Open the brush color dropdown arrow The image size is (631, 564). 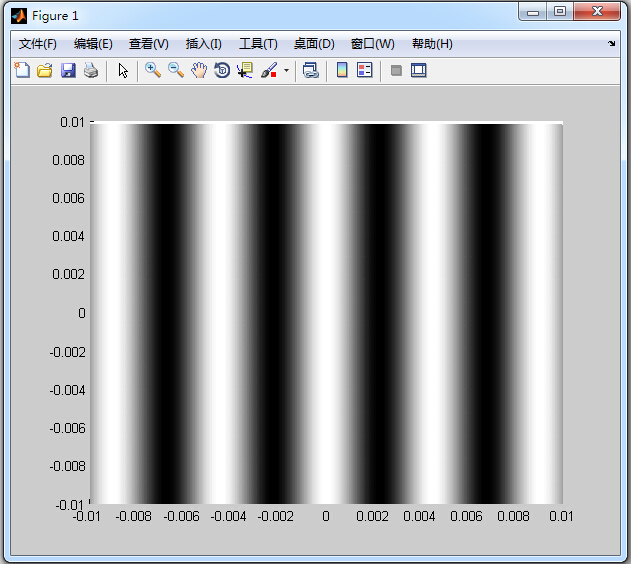(286, 70)
